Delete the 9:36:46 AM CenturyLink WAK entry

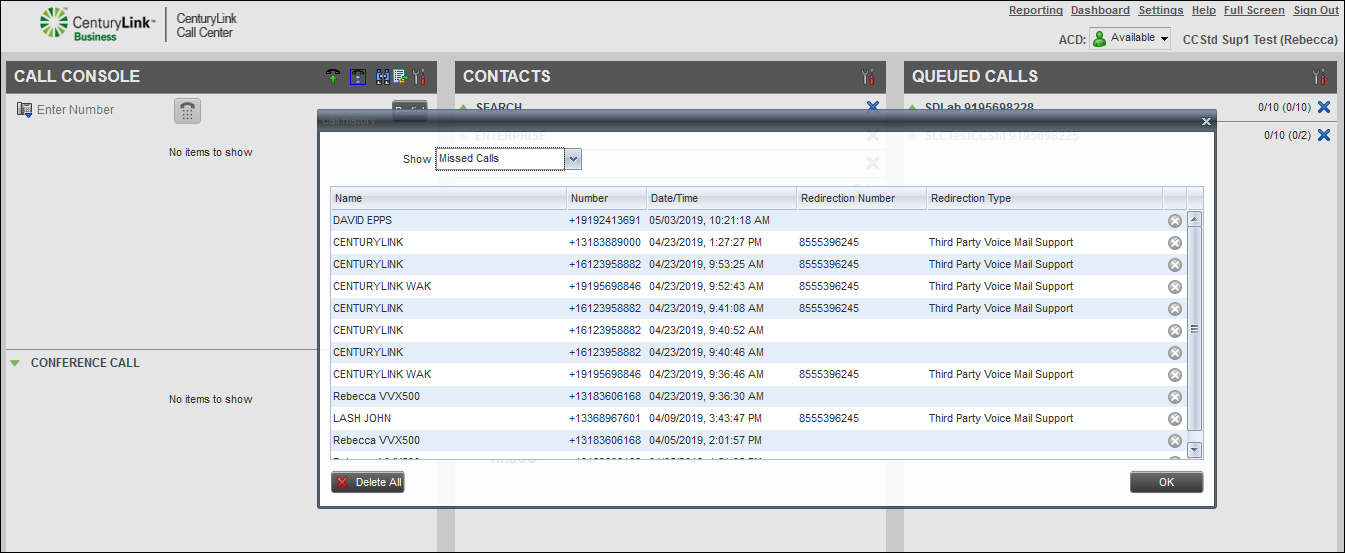pyautogui.click(x=1175, y=375)
